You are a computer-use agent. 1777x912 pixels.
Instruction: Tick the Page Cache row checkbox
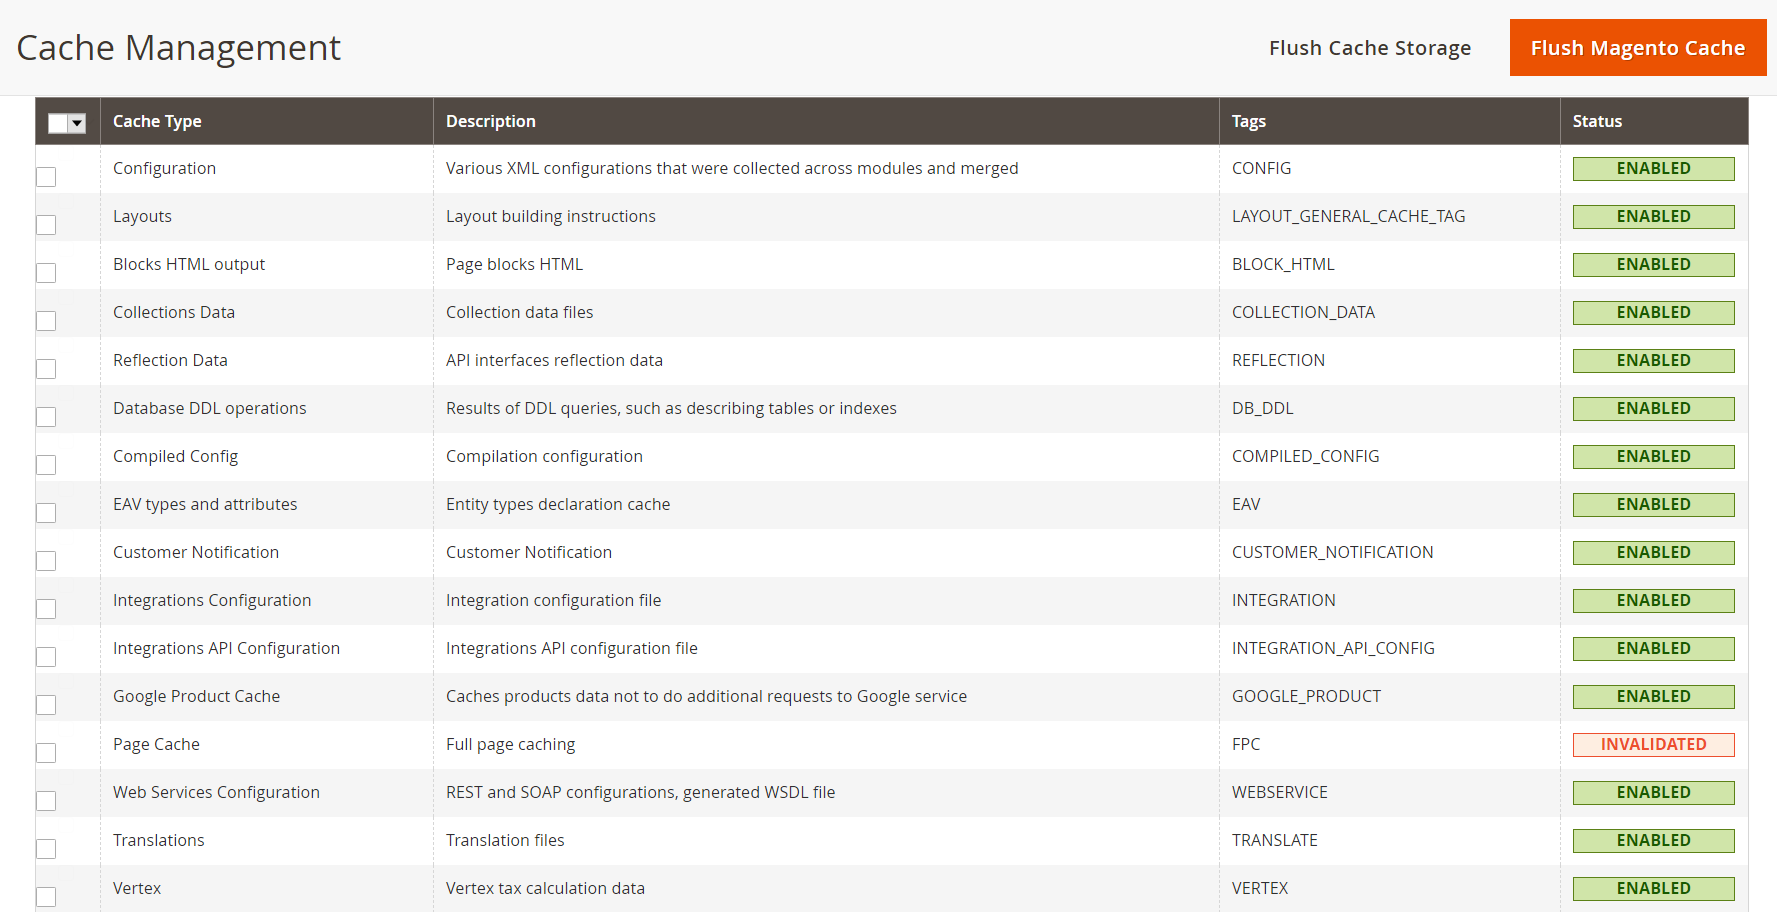point(46,753)
